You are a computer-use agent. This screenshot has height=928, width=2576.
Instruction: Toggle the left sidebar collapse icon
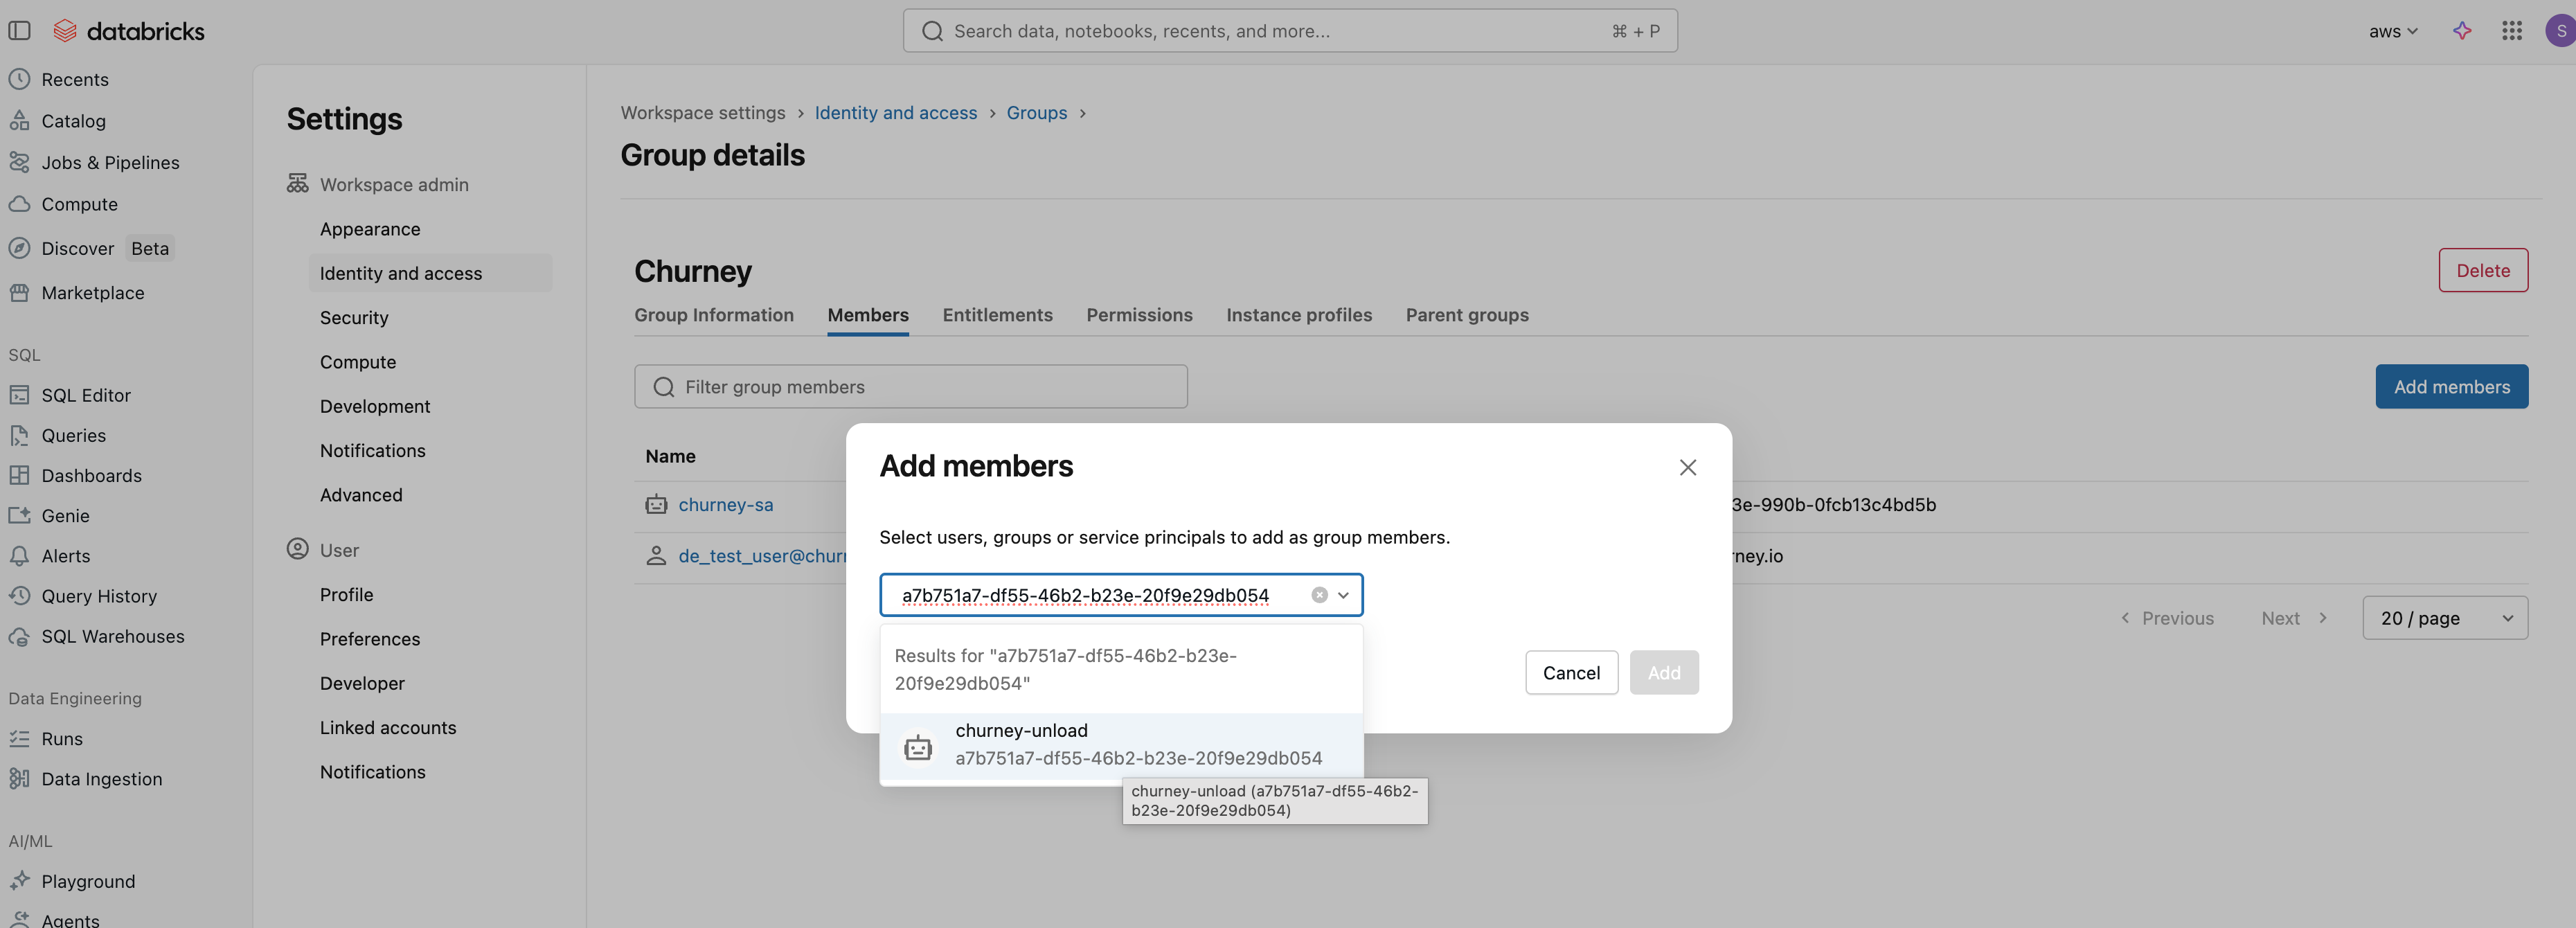point(19,31)
